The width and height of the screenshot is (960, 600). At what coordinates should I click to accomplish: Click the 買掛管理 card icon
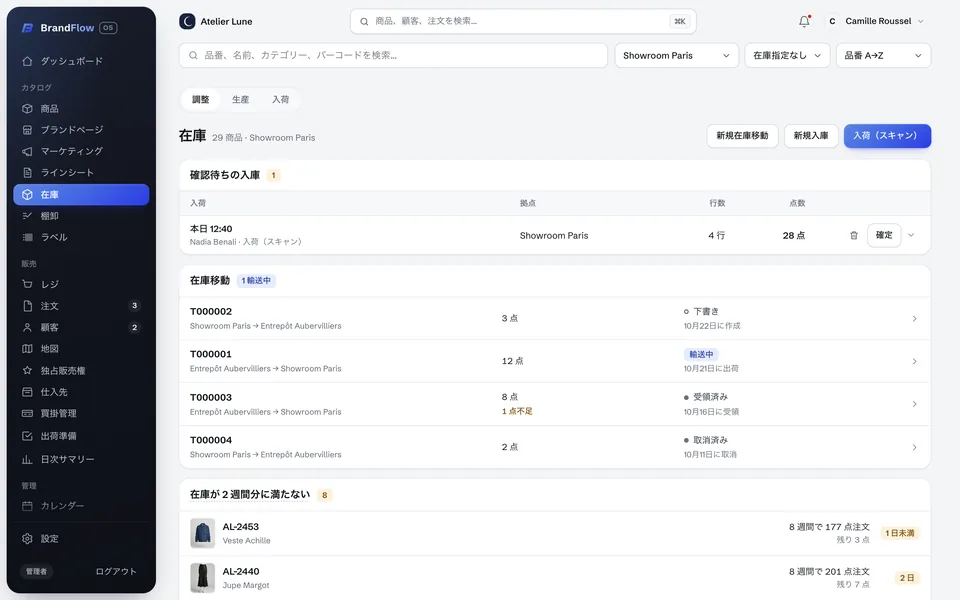(x=27, y=413)
